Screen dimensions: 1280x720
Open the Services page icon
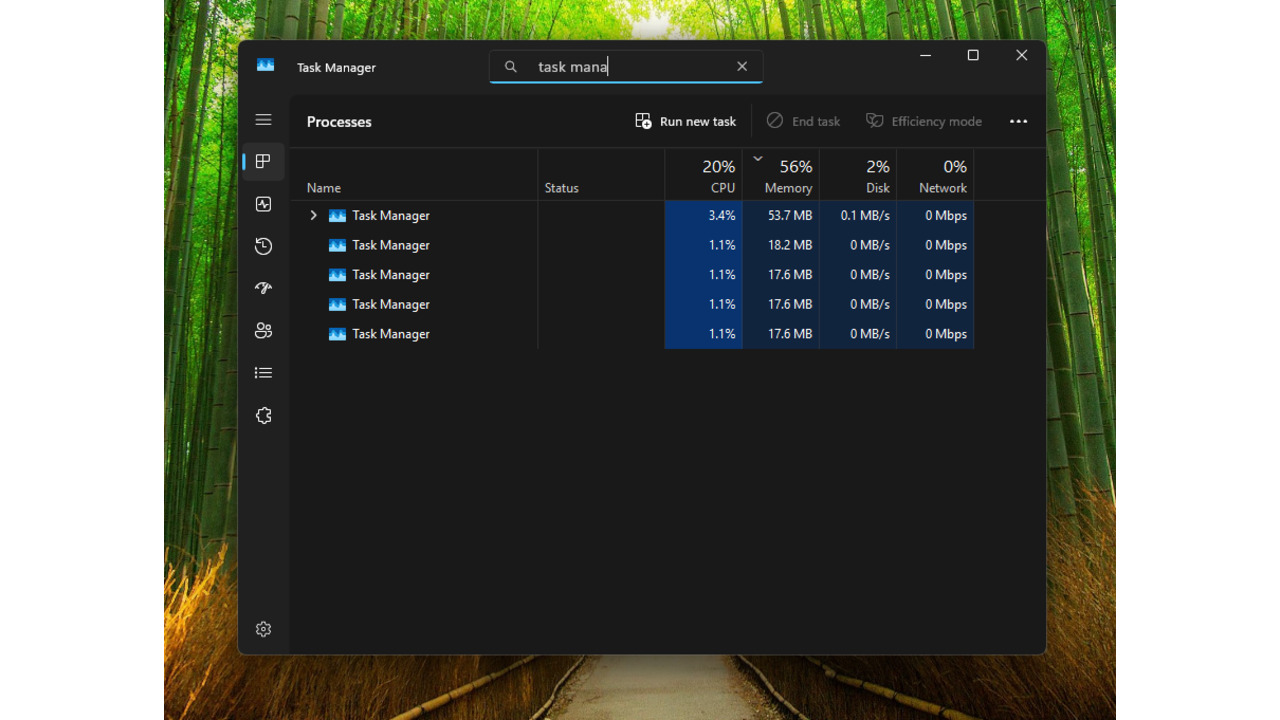point(263,415)
